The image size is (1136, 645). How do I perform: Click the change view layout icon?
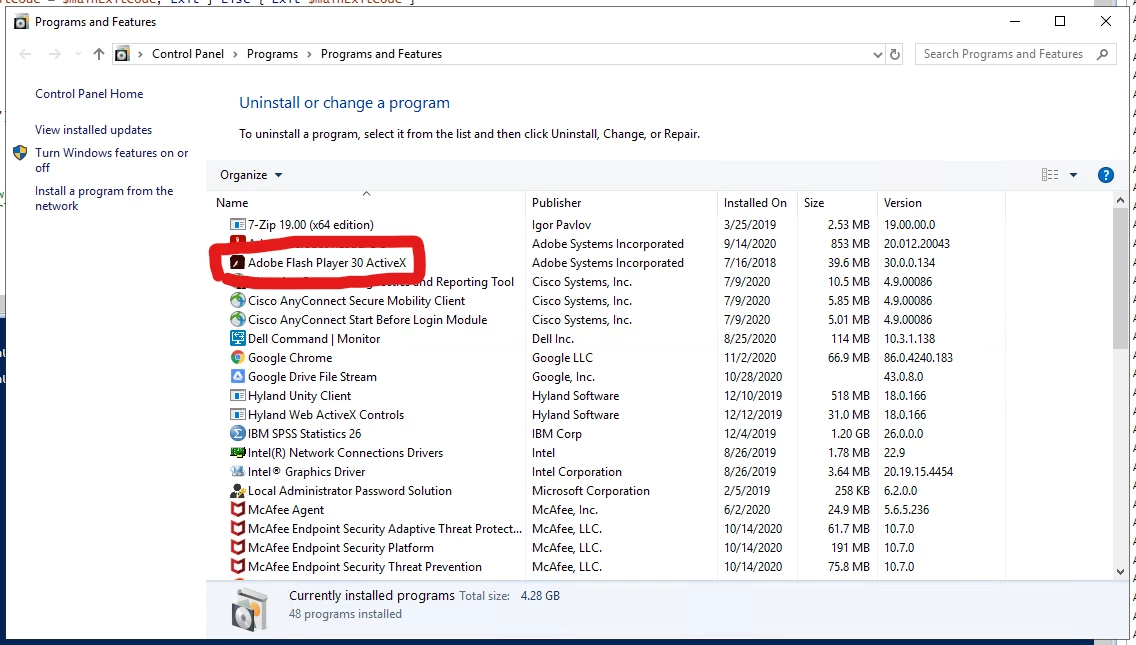(x=1050, y=175)
